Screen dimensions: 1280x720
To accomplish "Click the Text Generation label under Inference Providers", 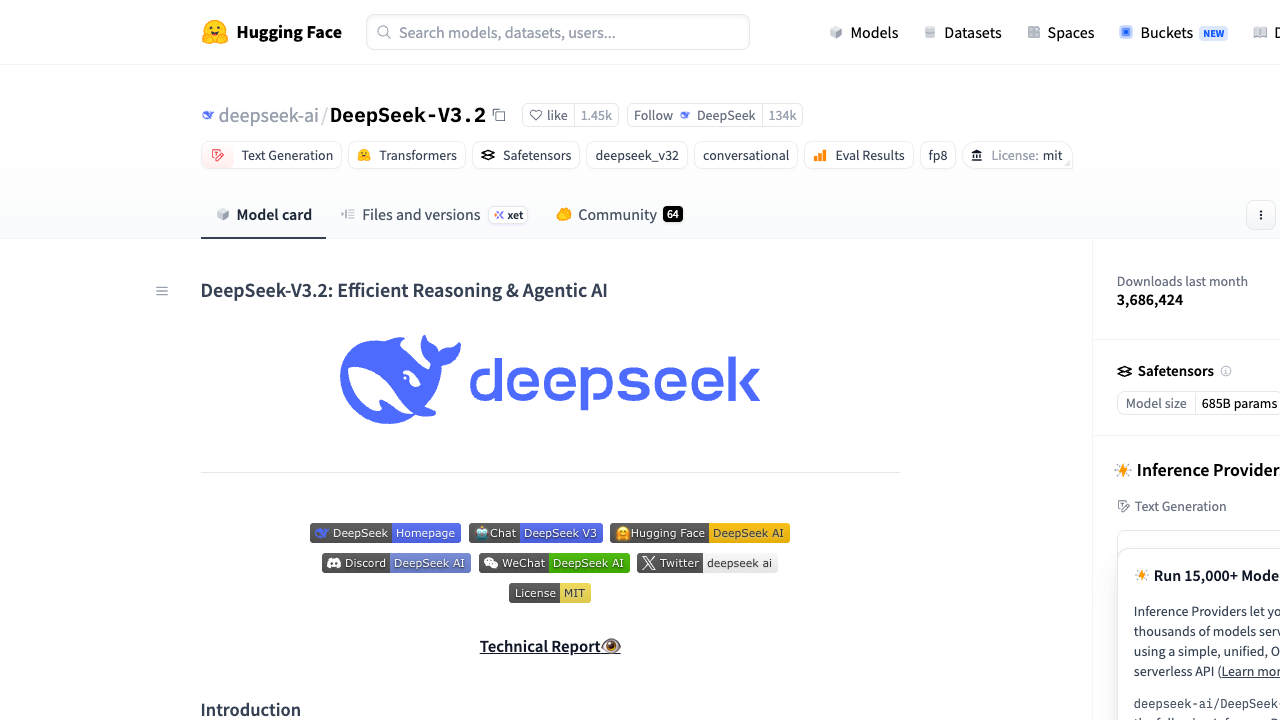I will click(1180, 506).
